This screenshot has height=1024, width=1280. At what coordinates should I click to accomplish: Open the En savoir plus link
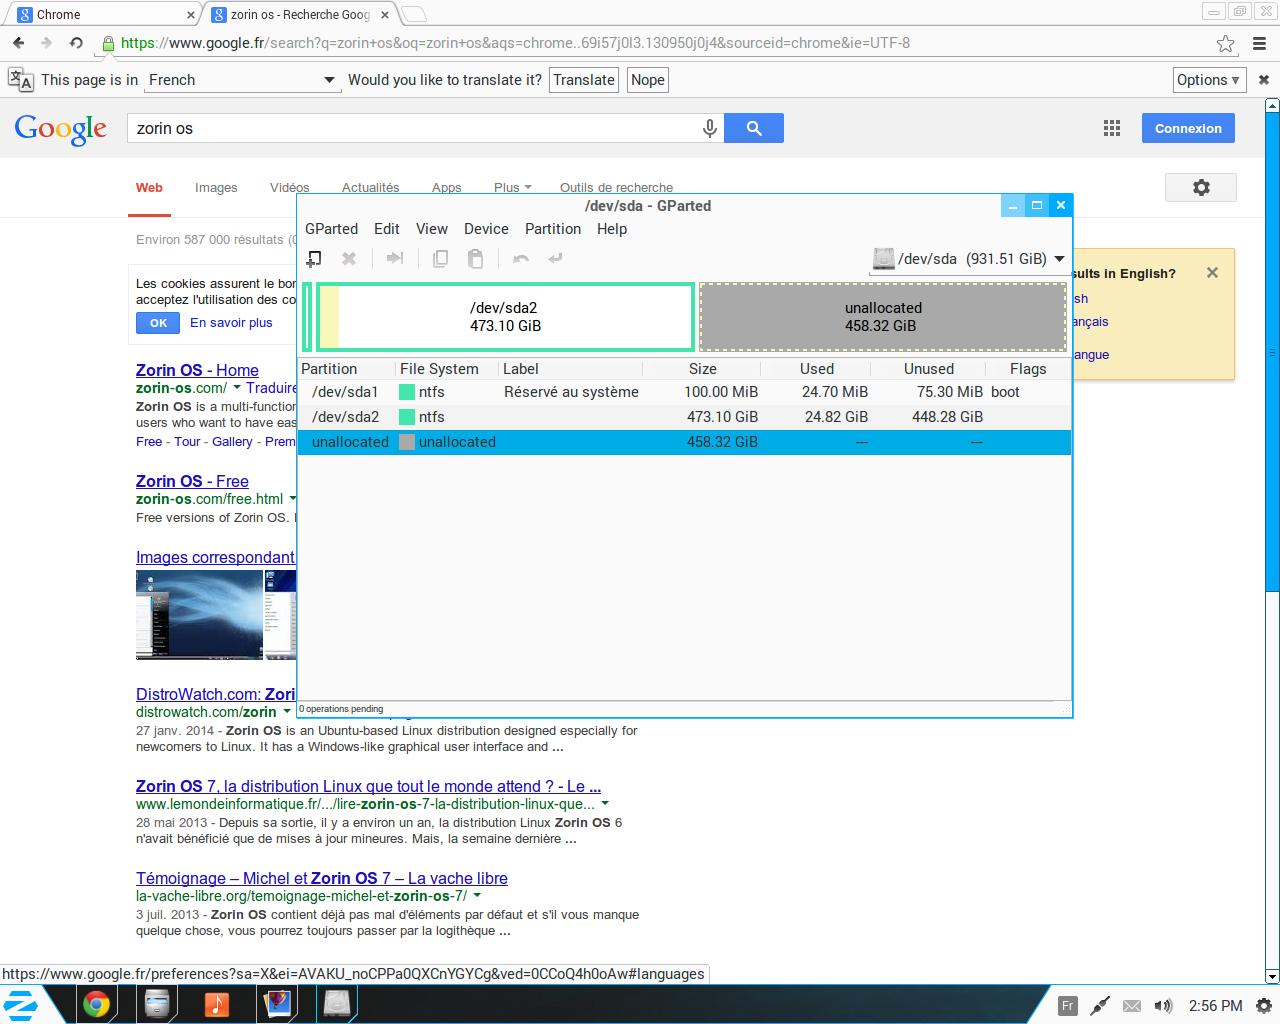pos(231,323)
